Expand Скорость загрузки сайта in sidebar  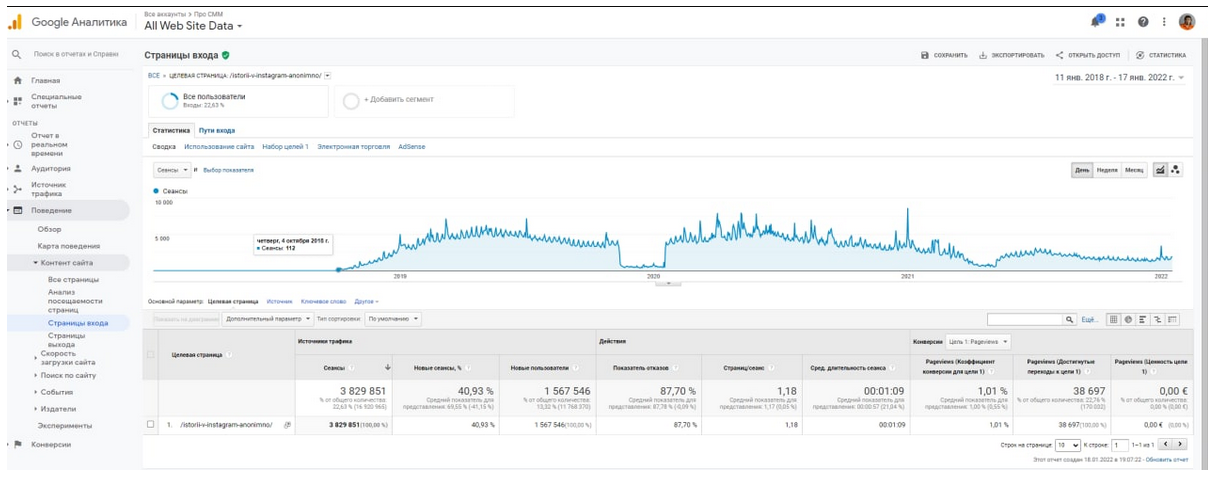pos(36,358)
